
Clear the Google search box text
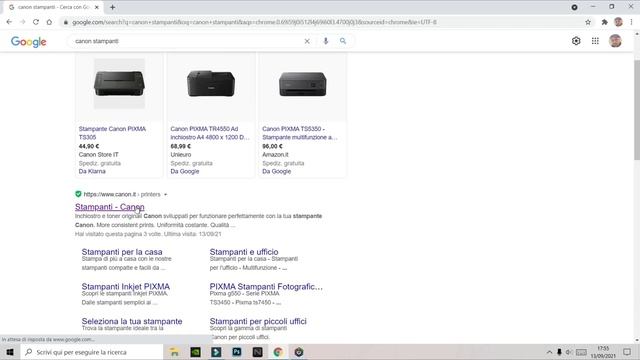[x=307, y=41]
